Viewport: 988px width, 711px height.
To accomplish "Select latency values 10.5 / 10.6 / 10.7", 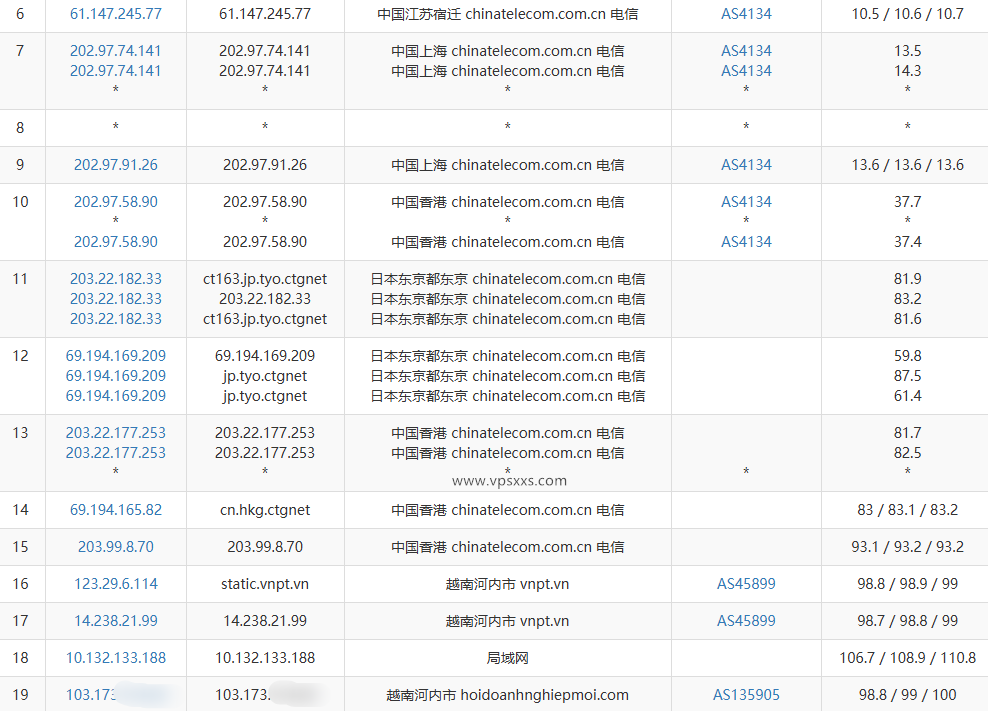I will tap(907, 14).
